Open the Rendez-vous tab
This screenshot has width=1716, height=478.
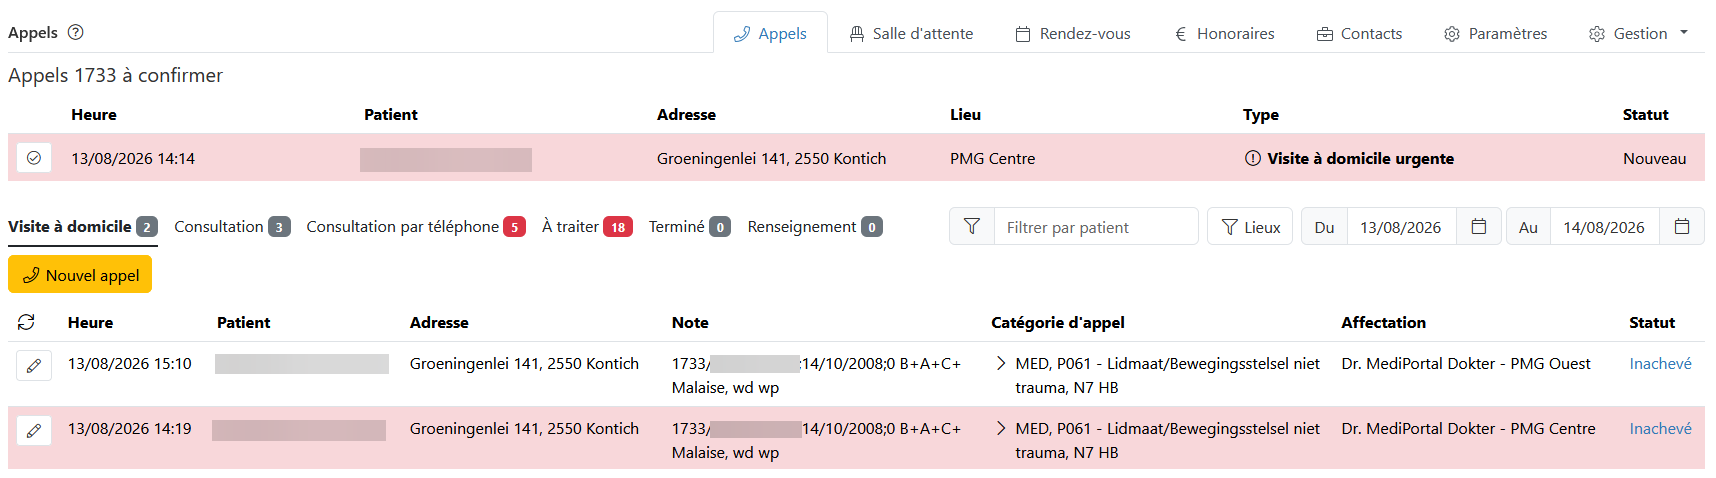tap(1073, 33)
